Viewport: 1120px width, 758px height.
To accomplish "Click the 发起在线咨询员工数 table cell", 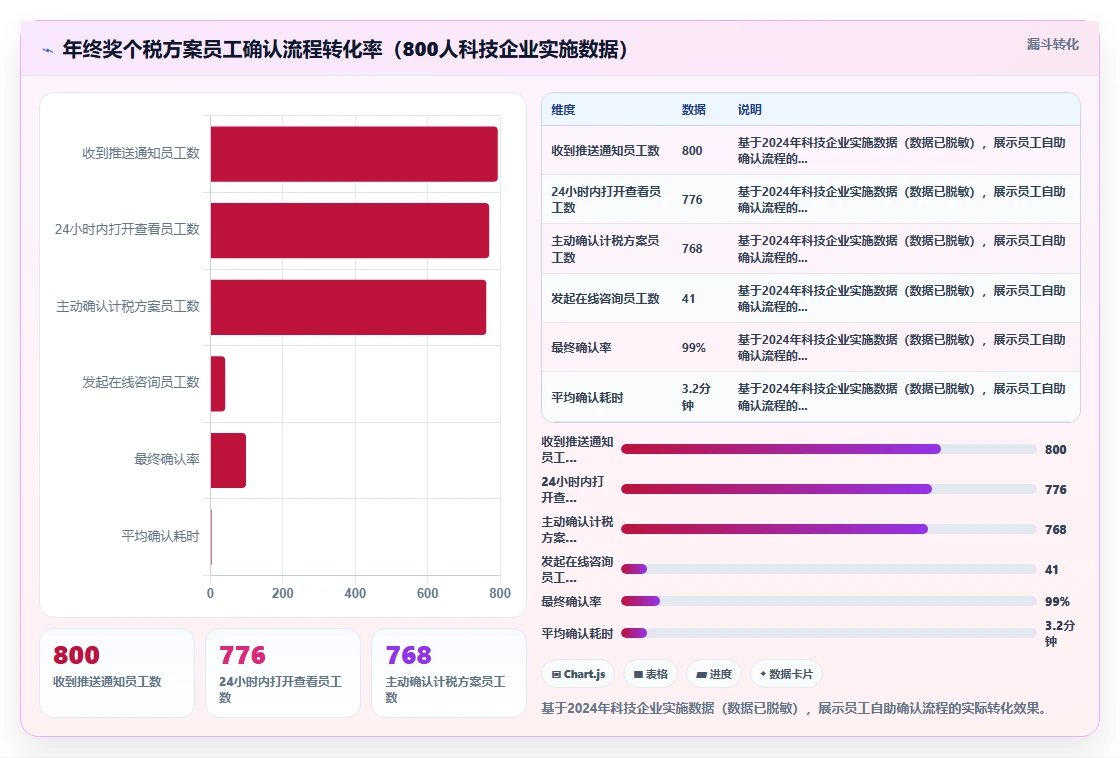I will 605,299.
